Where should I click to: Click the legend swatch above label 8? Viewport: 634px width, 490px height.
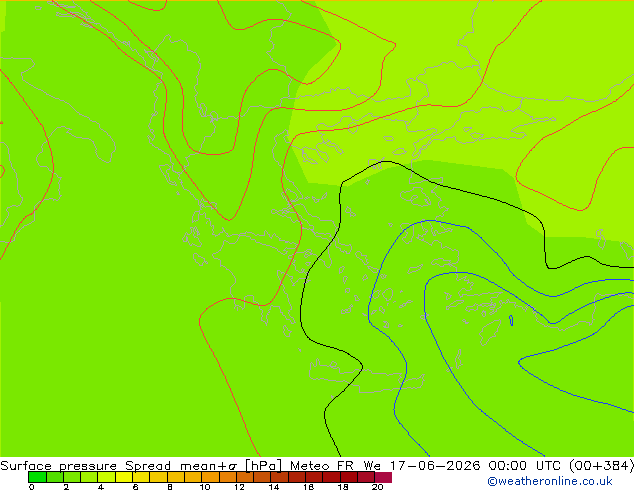tap(175, 477)
